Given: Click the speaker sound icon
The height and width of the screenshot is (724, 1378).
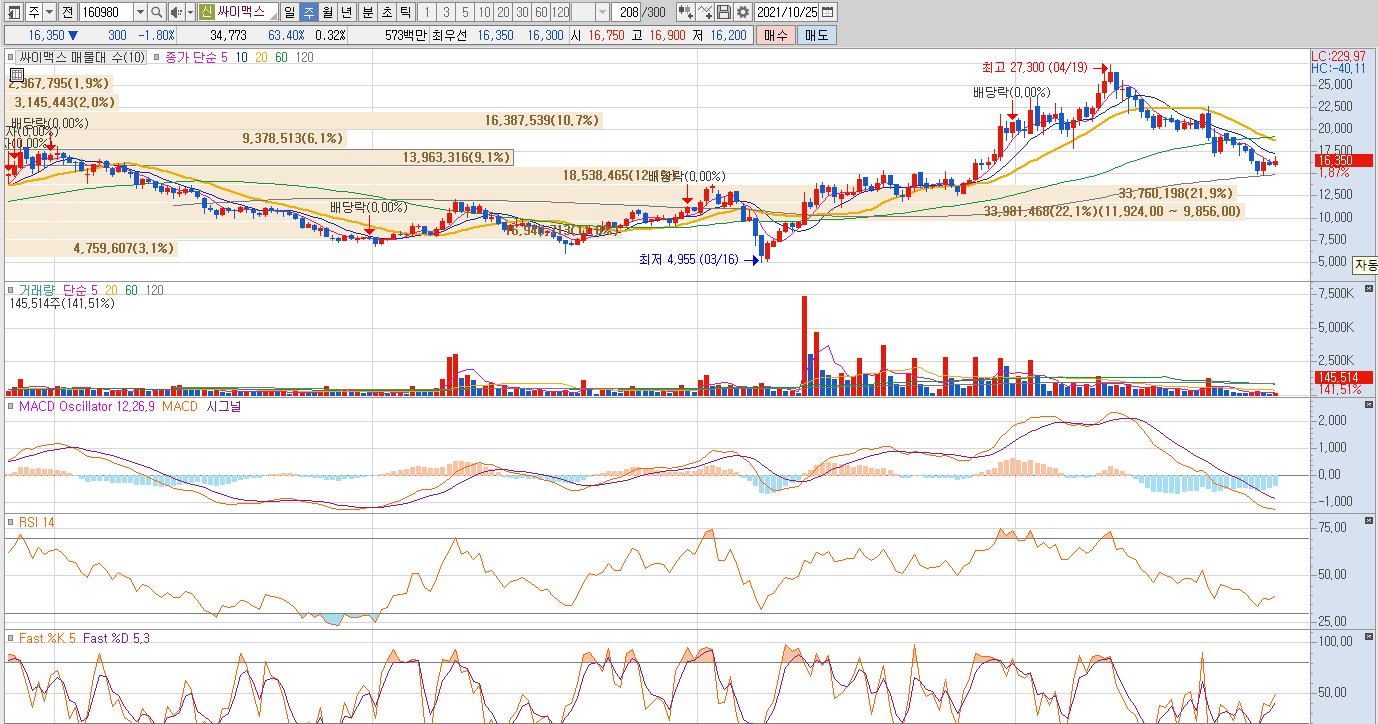Looking at the screenshot, I should [176, 12].
